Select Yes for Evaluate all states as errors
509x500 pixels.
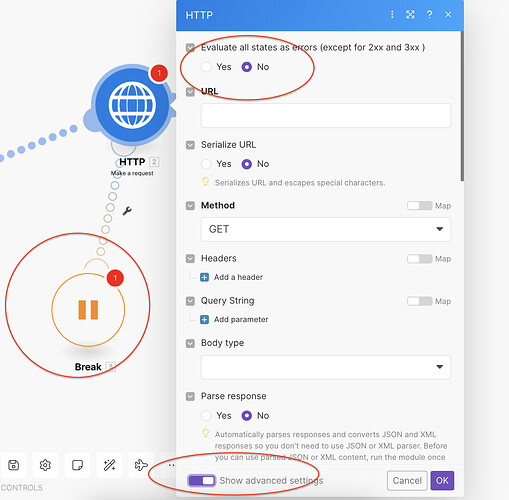point(206,67)
